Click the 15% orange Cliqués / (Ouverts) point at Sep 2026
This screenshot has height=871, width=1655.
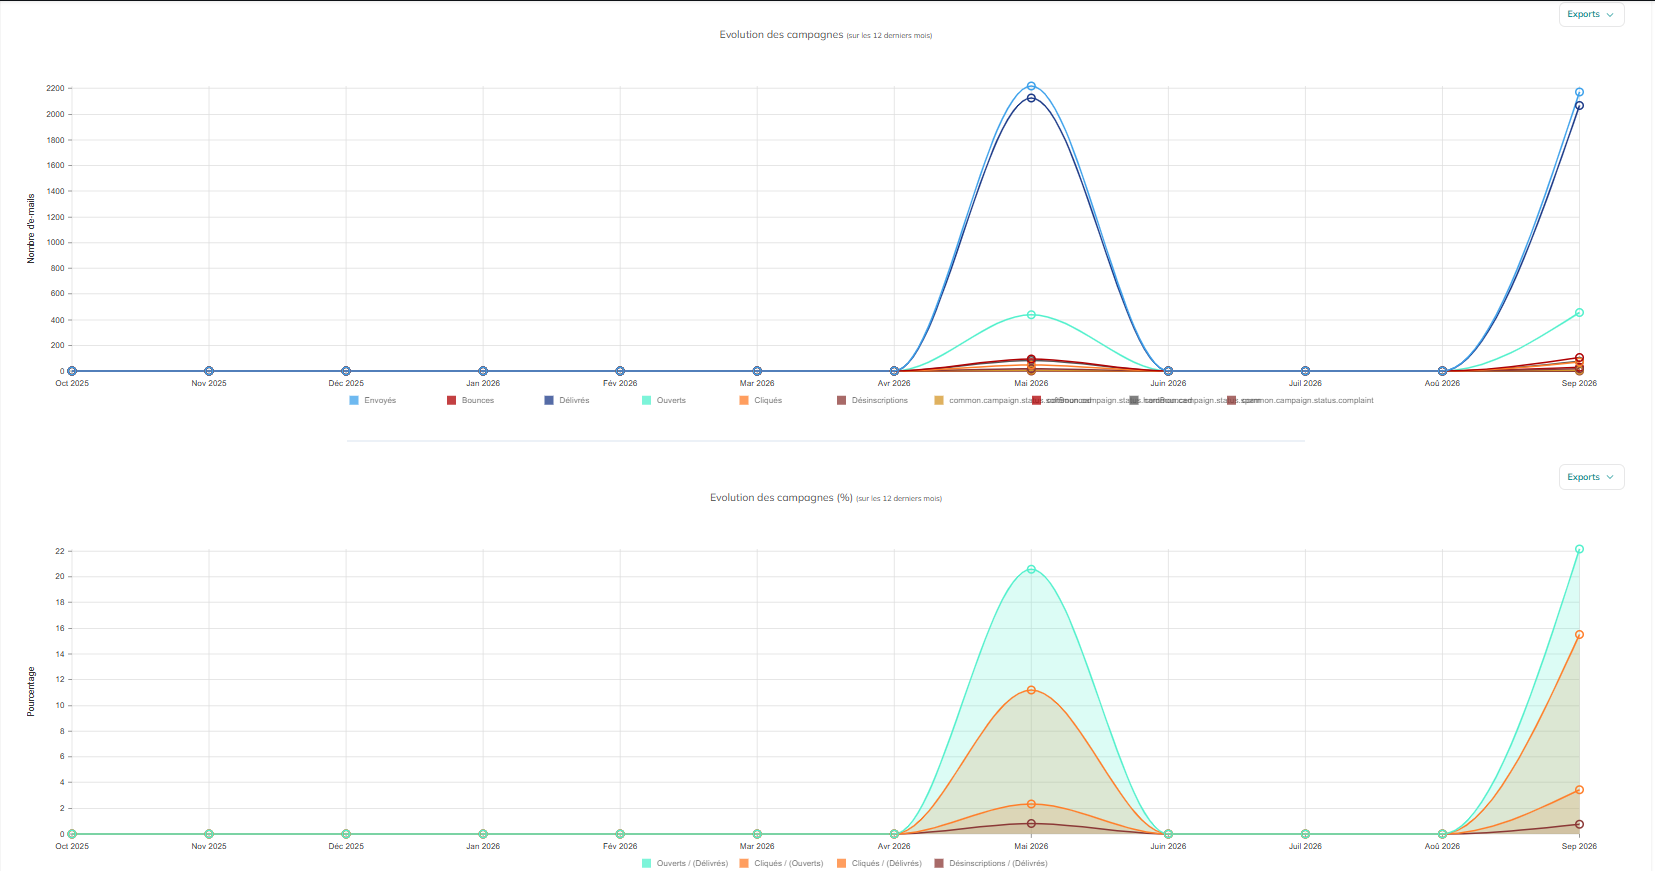(1579, 634)
